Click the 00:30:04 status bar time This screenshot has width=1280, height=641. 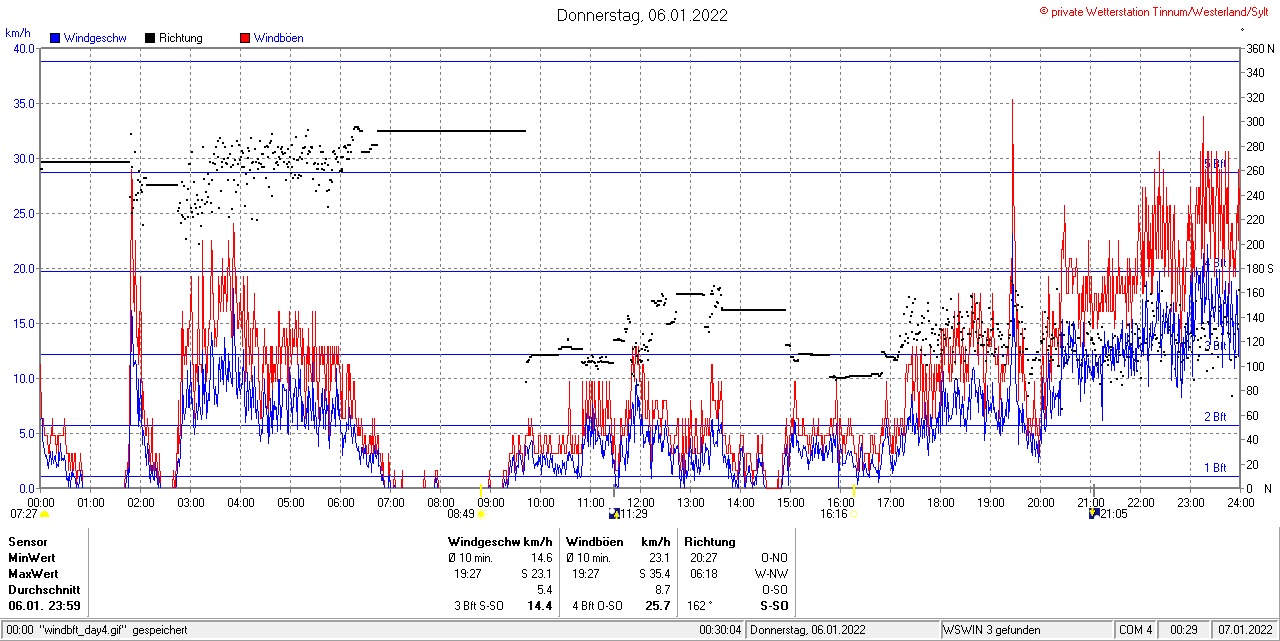coord(721,630)
